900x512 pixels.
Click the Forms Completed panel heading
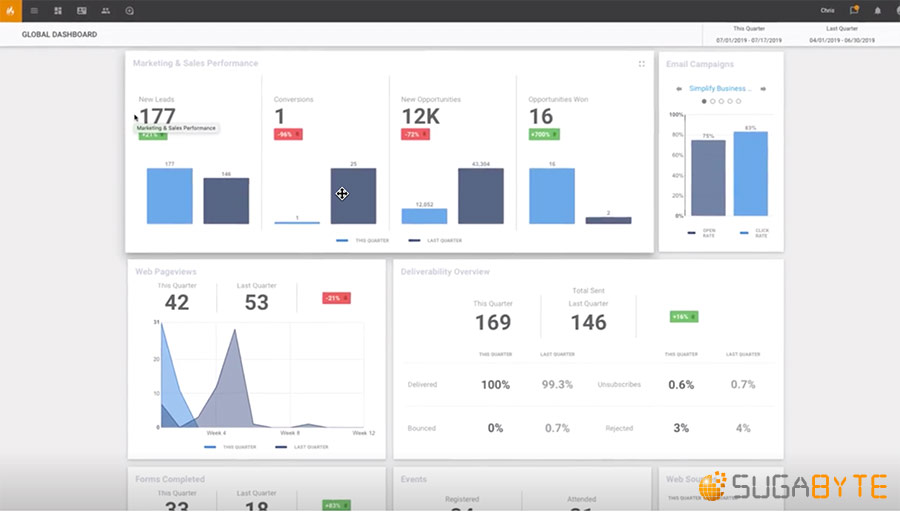[x=170, y=479]
